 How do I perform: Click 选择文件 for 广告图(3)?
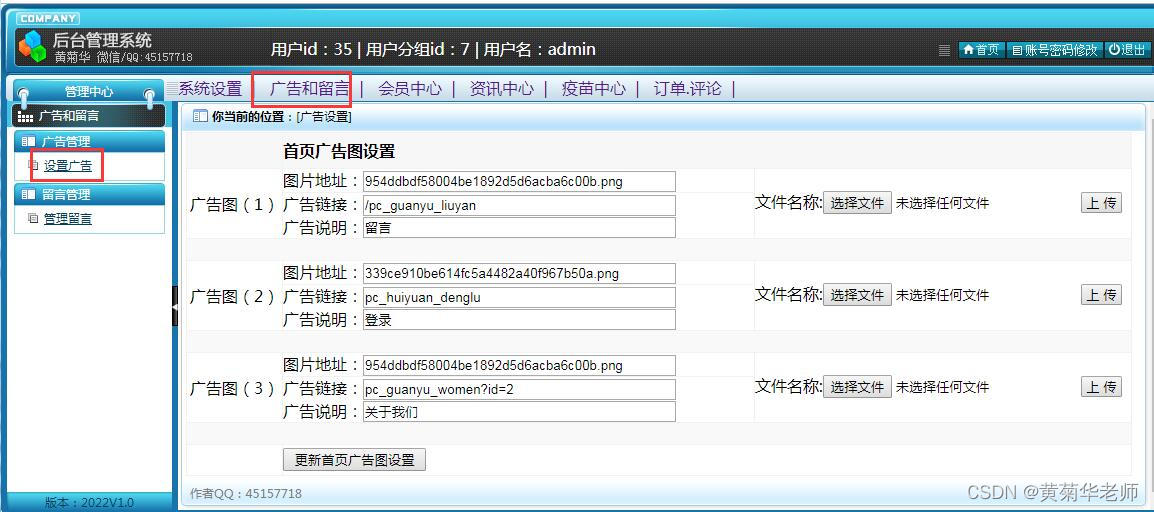(x=857, y=387)
